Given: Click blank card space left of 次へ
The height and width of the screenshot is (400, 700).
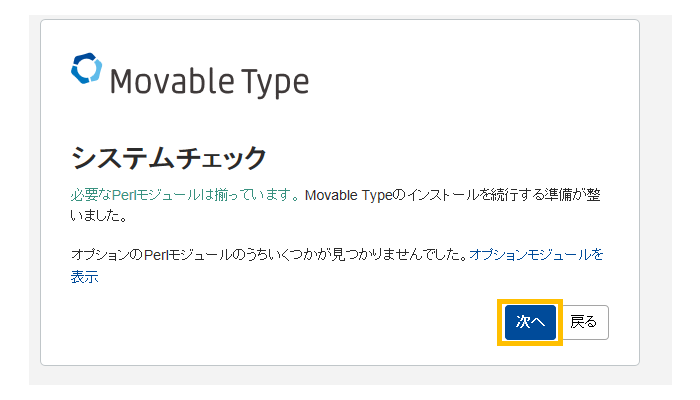Looking at the screenshot, I should (x=300, y=322).
